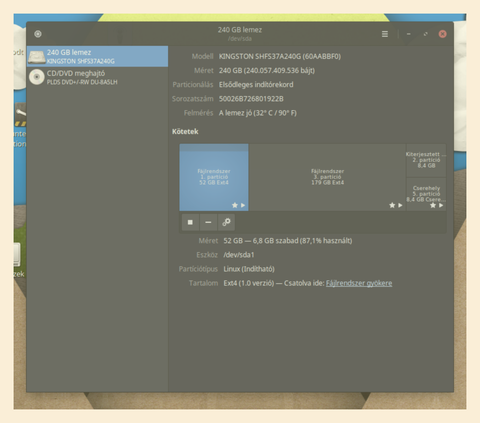
Task: Select partition 1, the 52 GB Ext4 block
Action: point(214,177)
